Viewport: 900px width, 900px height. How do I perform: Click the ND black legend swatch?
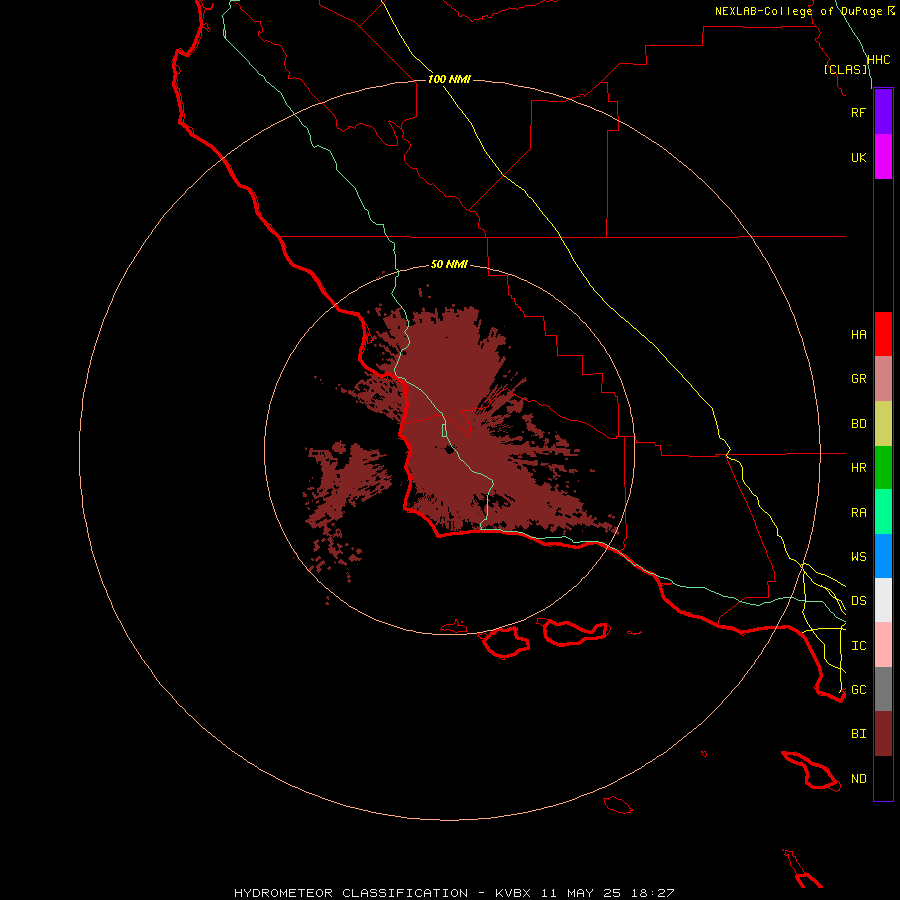point(883,778)
